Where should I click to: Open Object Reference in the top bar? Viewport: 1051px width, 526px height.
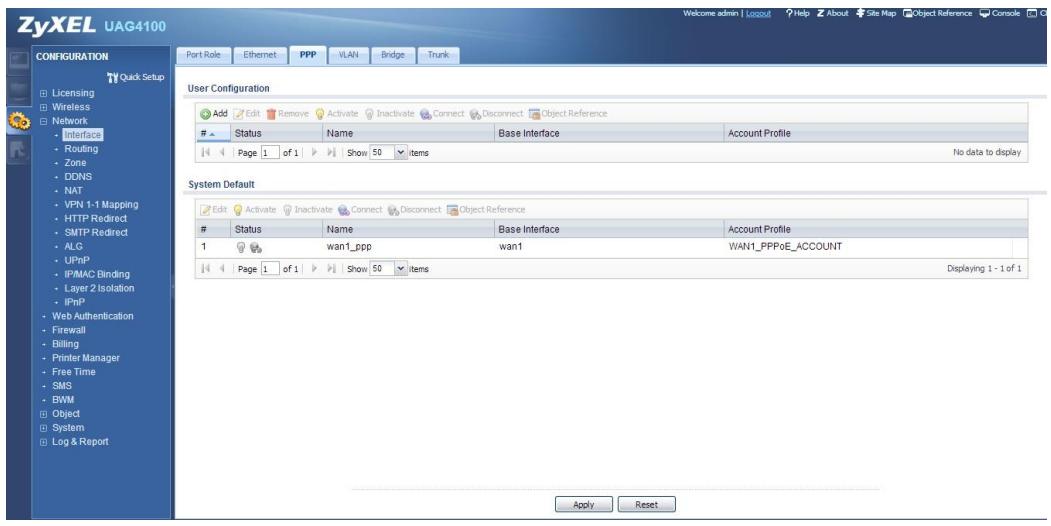pos(938,13)
